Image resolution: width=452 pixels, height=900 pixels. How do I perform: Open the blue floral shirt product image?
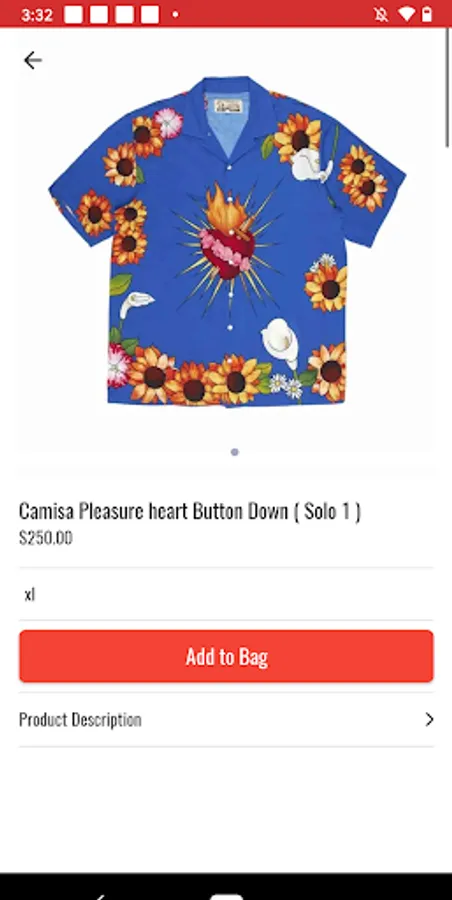pos(227,241)
